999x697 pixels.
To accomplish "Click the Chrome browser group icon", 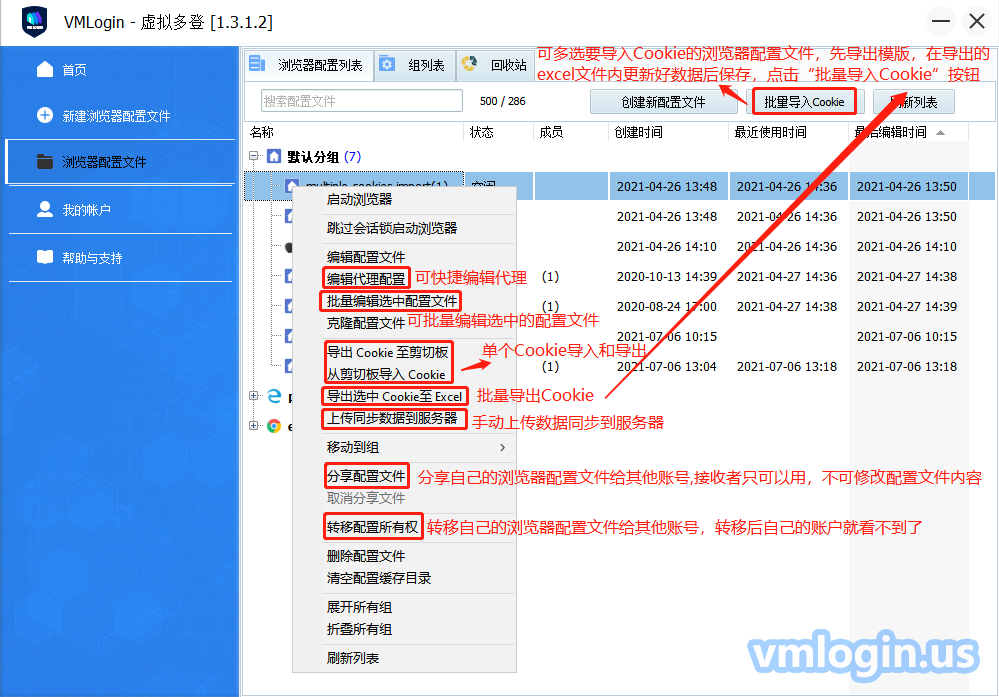I will click(274, 426).
